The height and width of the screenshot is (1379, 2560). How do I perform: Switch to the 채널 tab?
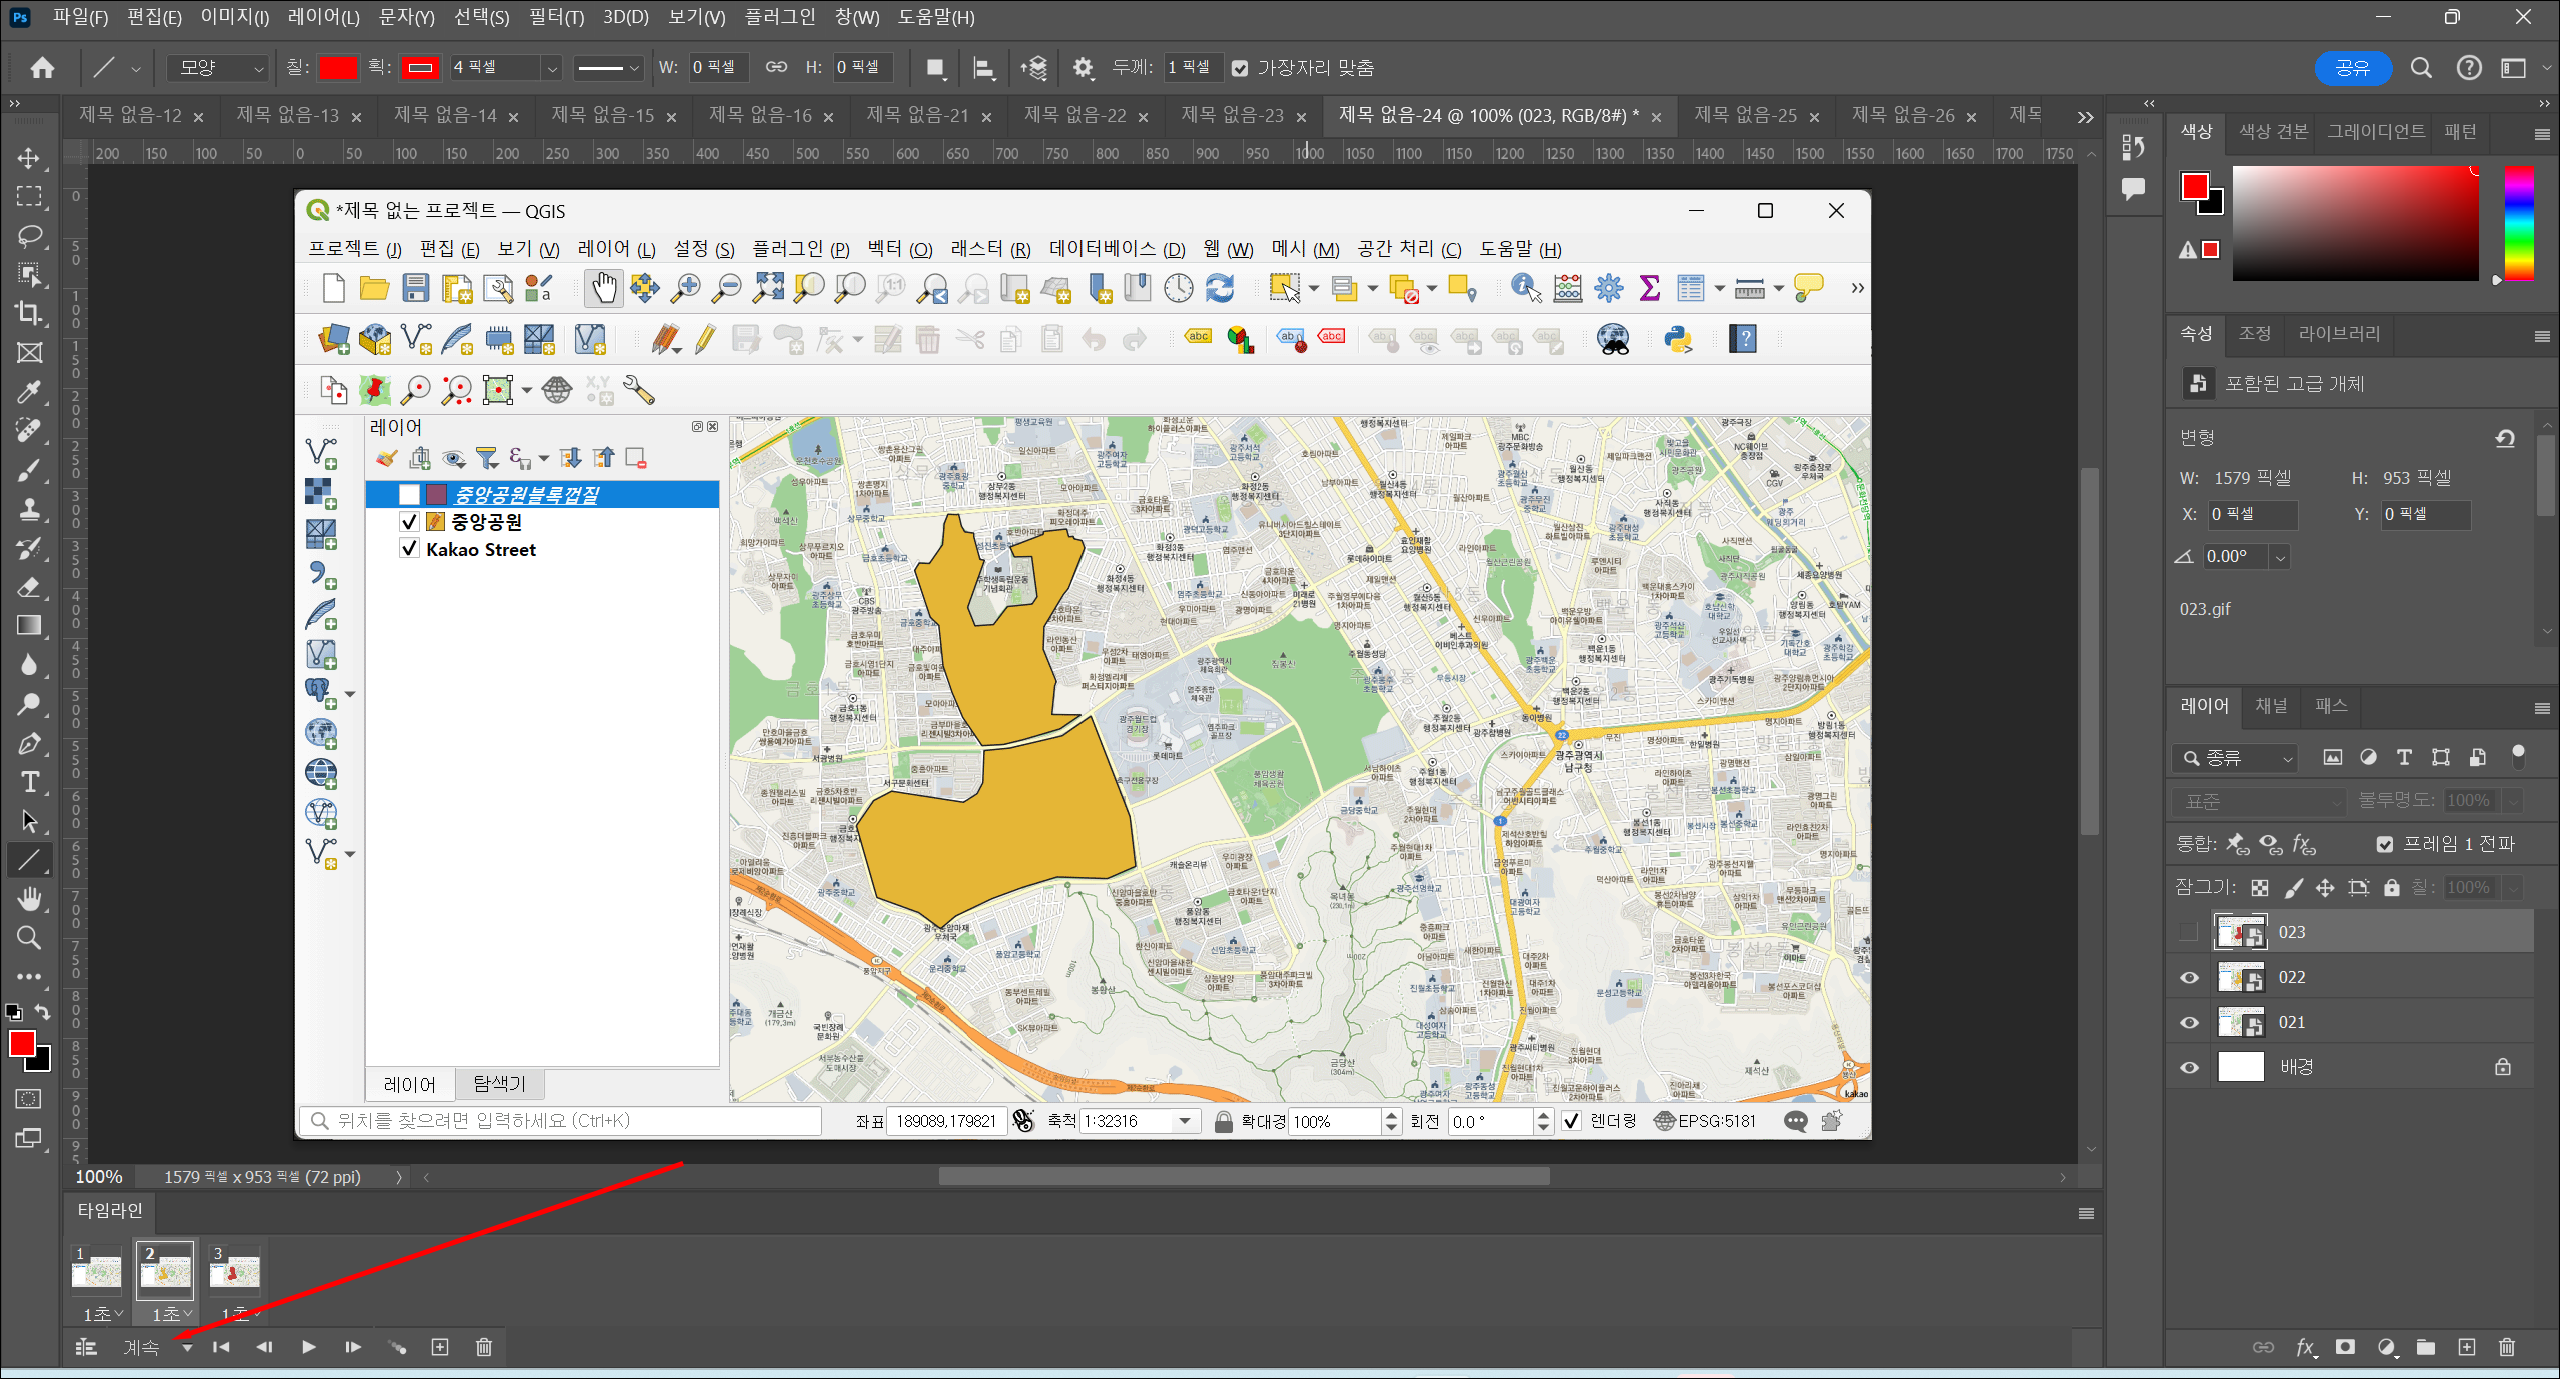point(2271,705)
